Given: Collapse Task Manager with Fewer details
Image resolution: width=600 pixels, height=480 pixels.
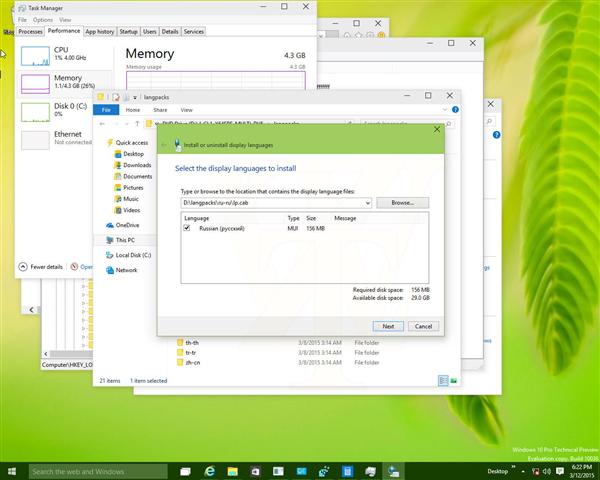Looking at the screenshot, I should (45, 267).
